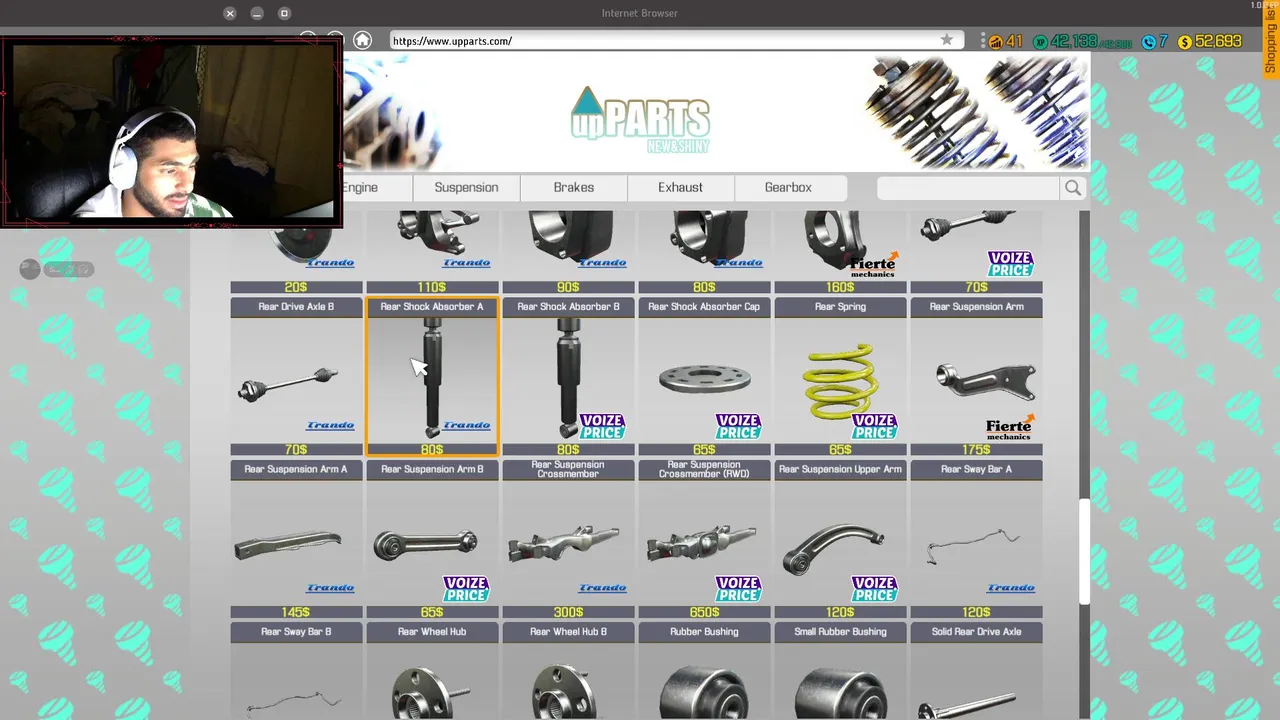Choose Rear Suspension Crossmember priced 300$
Screen dimensions: 1280x720
(x=568, y=540)
